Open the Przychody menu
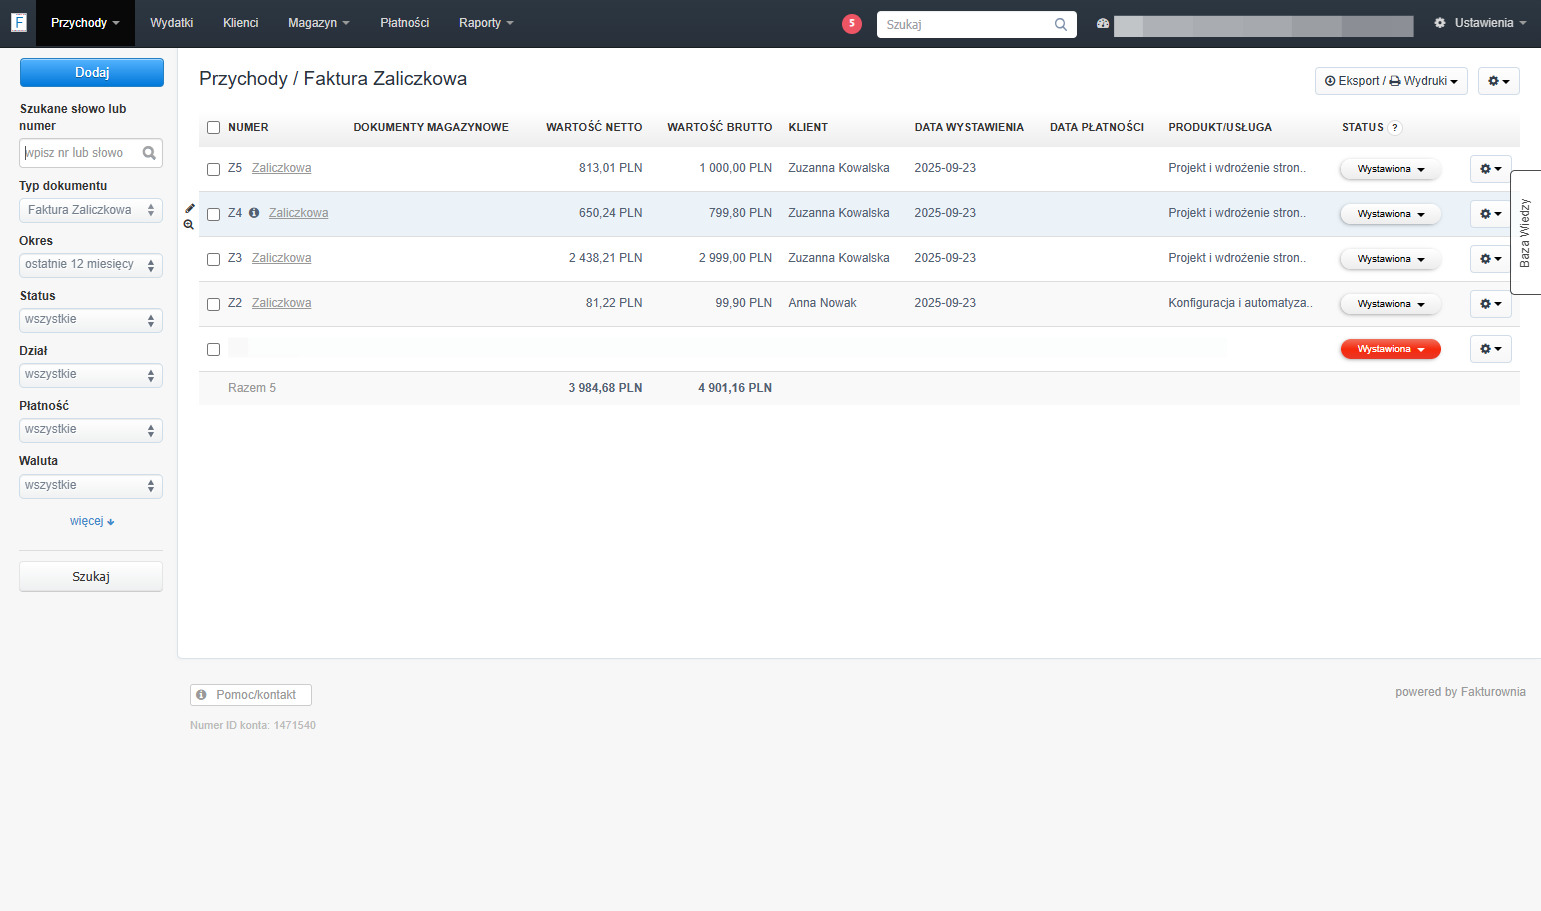This screenshot has height=911, width=1541. (85, 23)
